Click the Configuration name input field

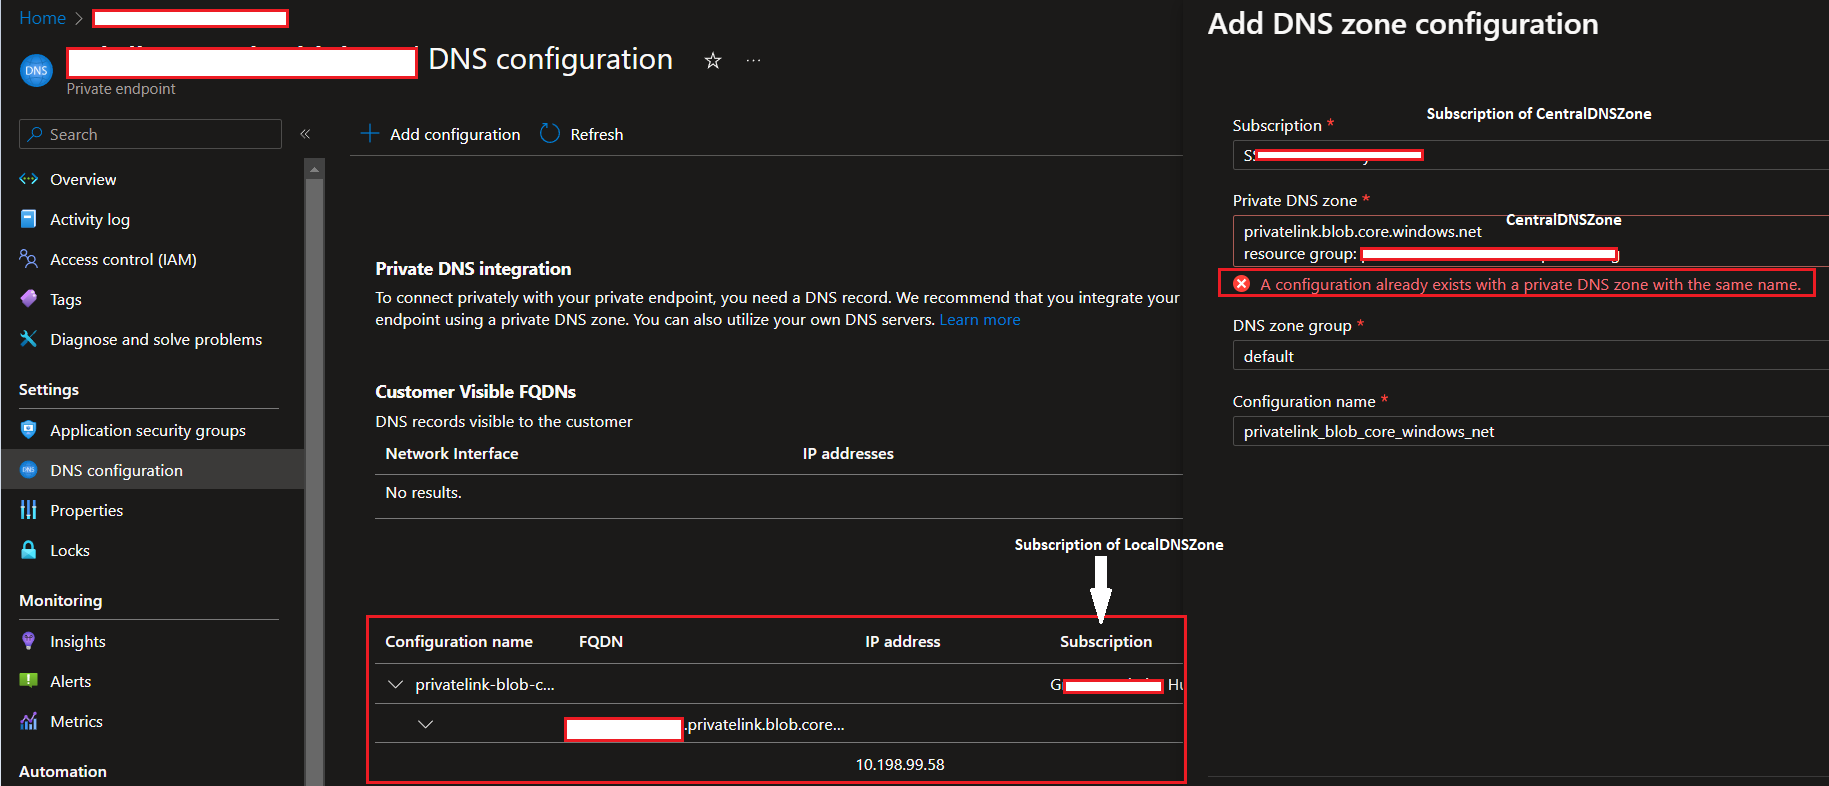coord(1530,431)
